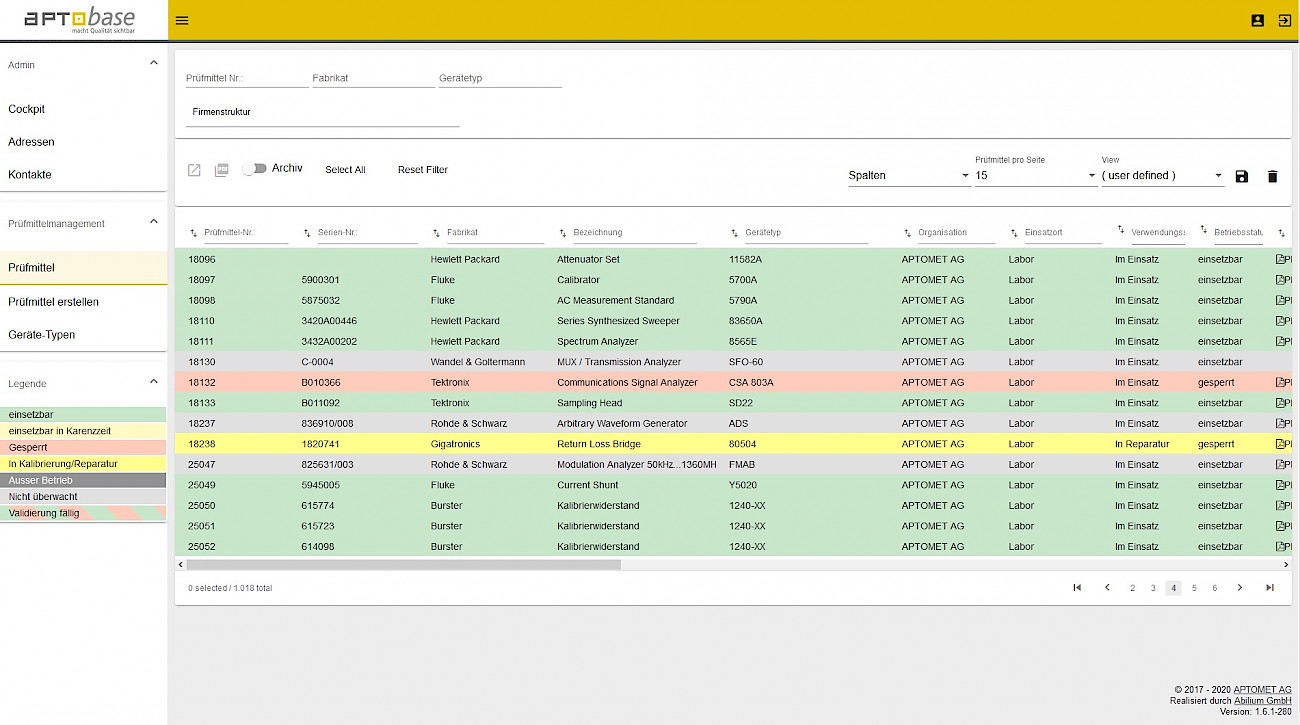Open the hamburger navigation menu
This screenshot has width=1300, height=725.
181,20
